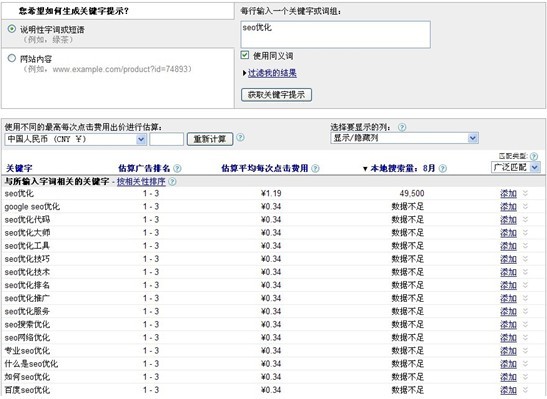Expand match options chevron in seo优化技术 row
The height and width of the screenshot is (399, 547).
pyautogui.click(x=525, y=272)
